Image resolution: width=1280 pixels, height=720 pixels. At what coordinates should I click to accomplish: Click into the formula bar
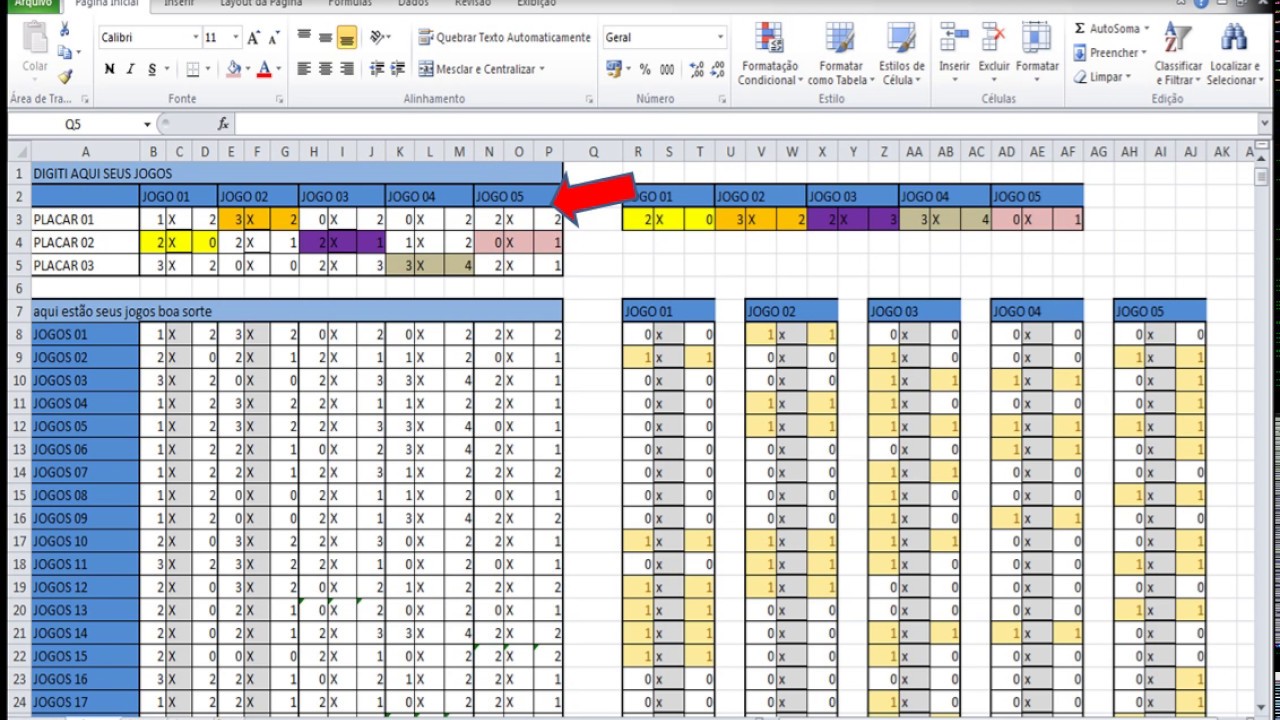coord(745,124)
